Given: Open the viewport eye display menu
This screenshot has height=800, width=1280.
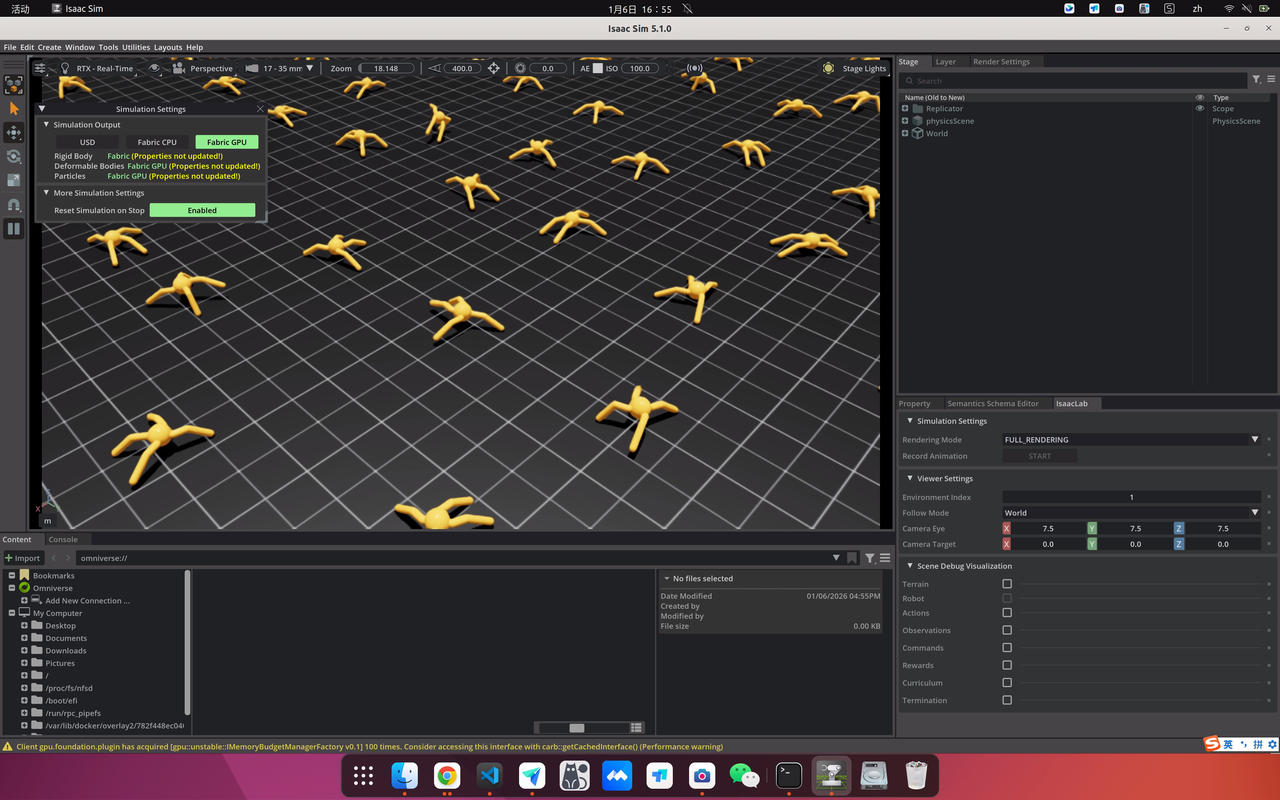Looking at the screenshot, I should (155, 68).
